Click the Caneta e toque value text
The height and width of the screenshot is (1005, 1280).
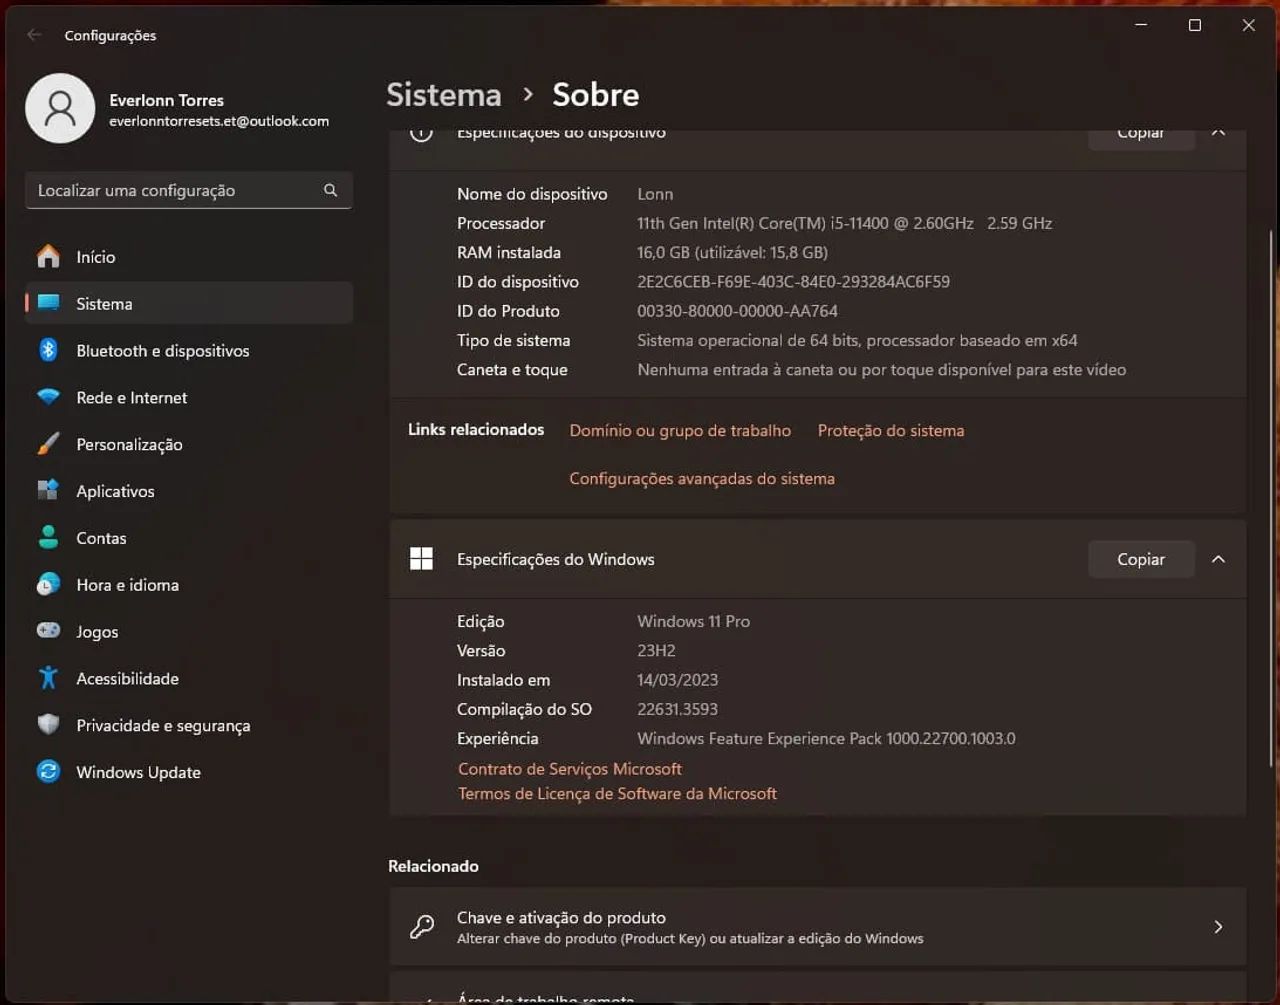point(881,370)
